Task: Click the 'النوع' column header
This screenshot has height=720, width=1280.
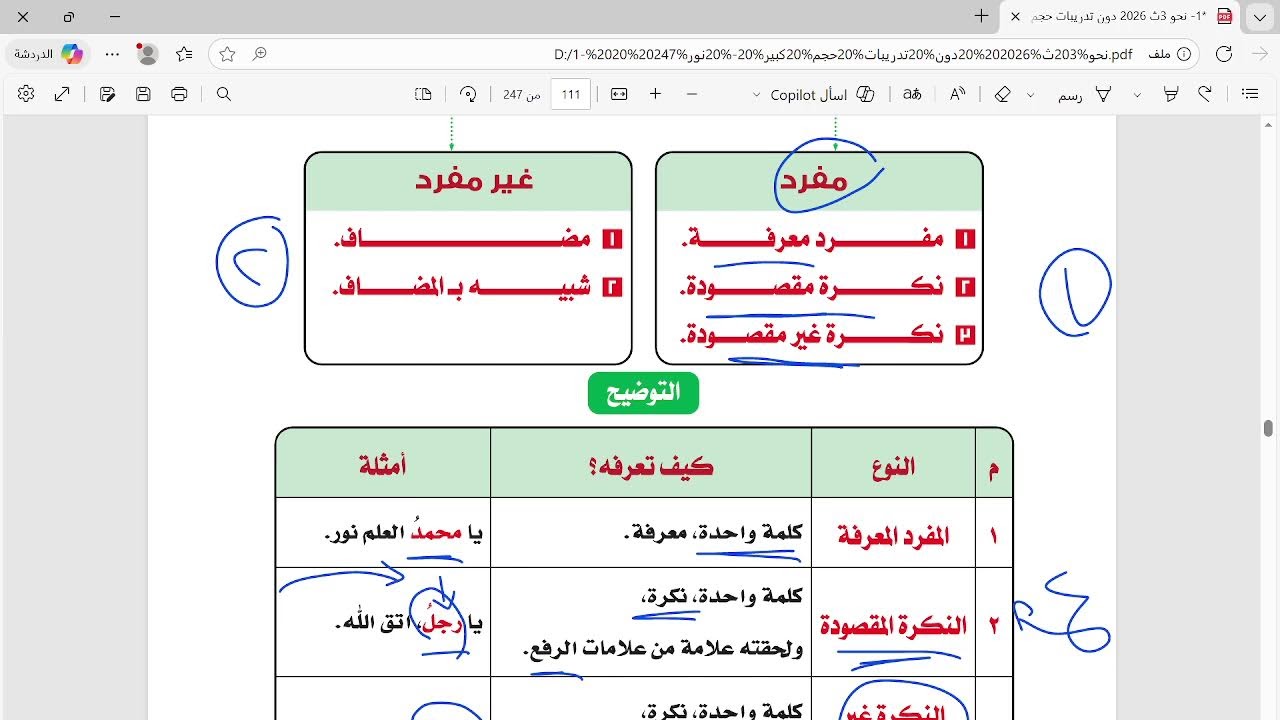Action: click(x=893, y=466)
